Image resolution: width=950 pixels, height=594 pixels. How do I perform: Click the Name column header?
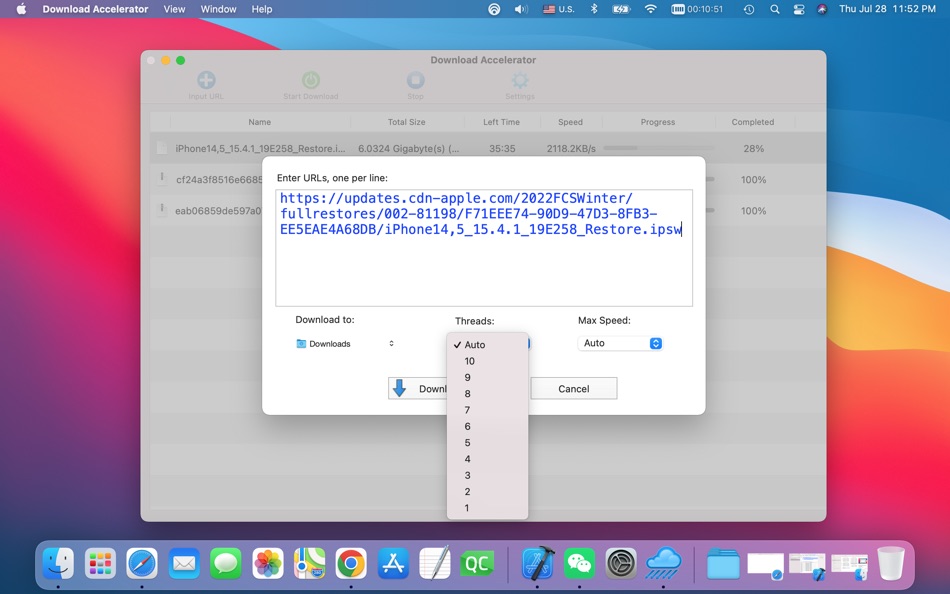(x=259, y=122)
